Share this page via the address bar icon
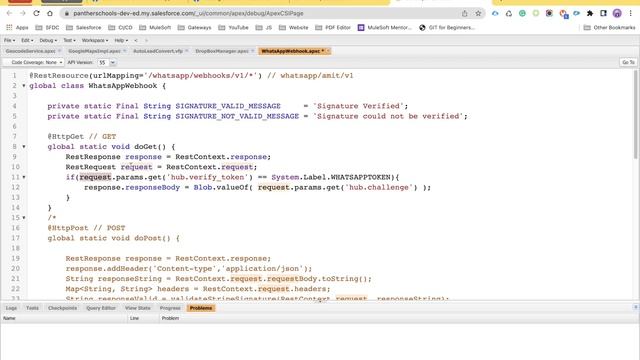 (x=464, y=13)
